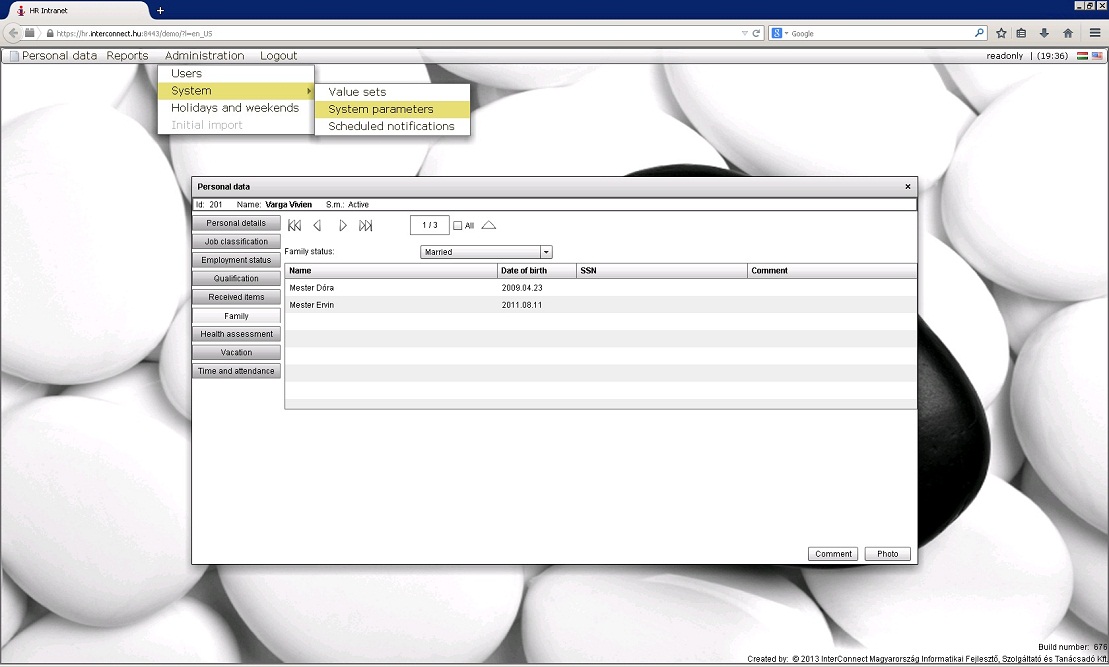Viewport: 1109px width, 667px height.
Task: Open the Job classification section
Action: point(236,241)
